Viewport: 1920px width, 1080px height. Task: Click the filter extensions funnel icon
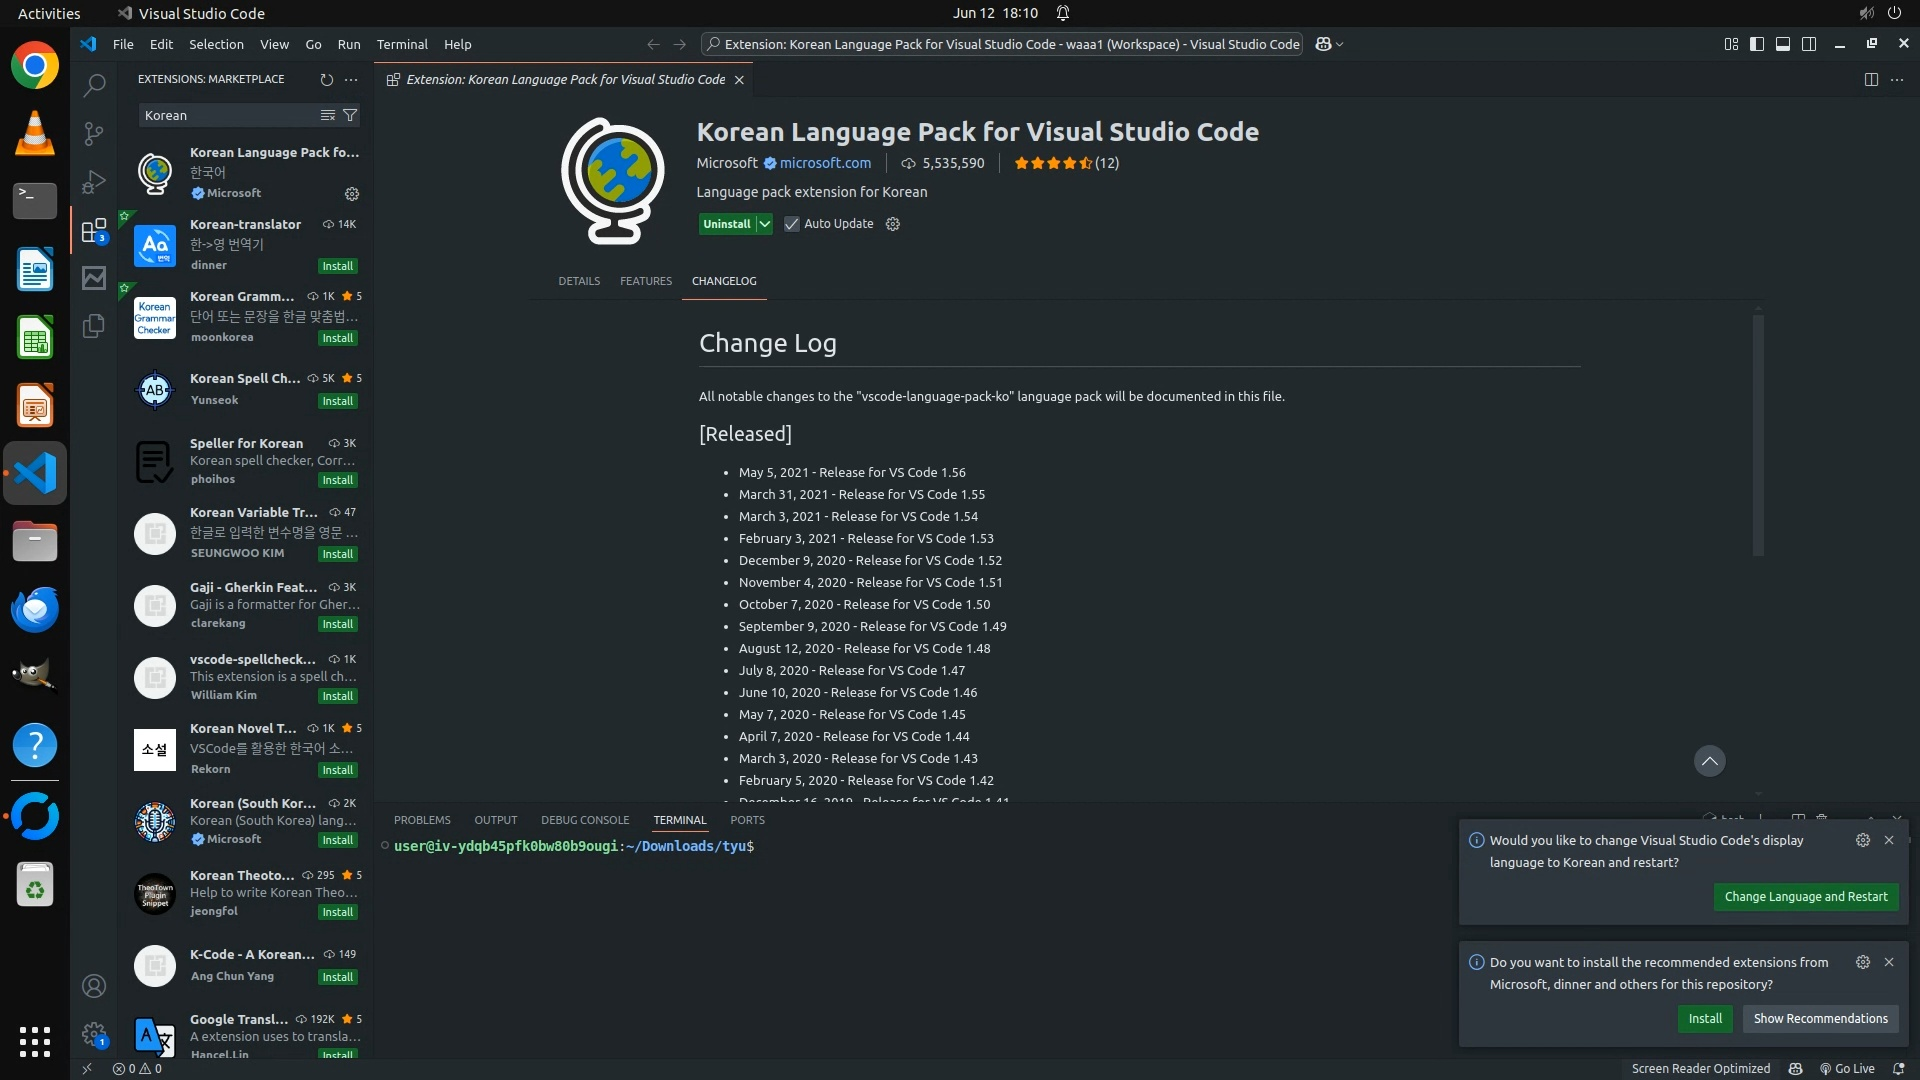click(x=350, y=115)
